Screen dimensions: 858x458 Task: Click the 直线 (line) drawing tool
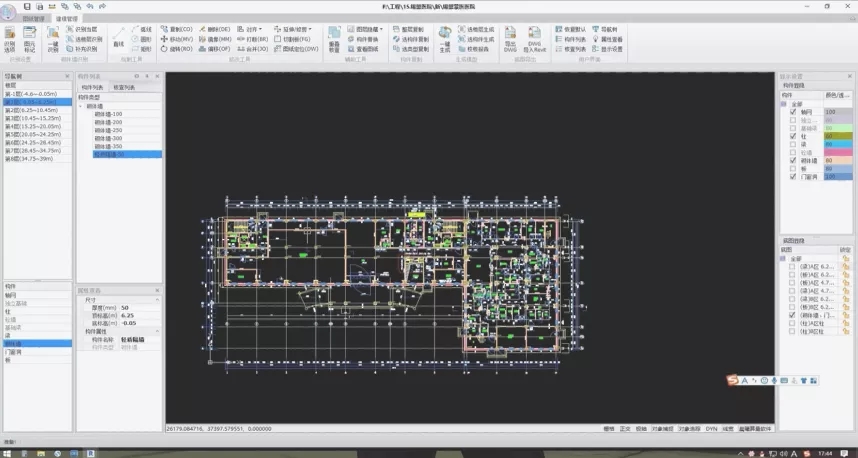point(120,40)
